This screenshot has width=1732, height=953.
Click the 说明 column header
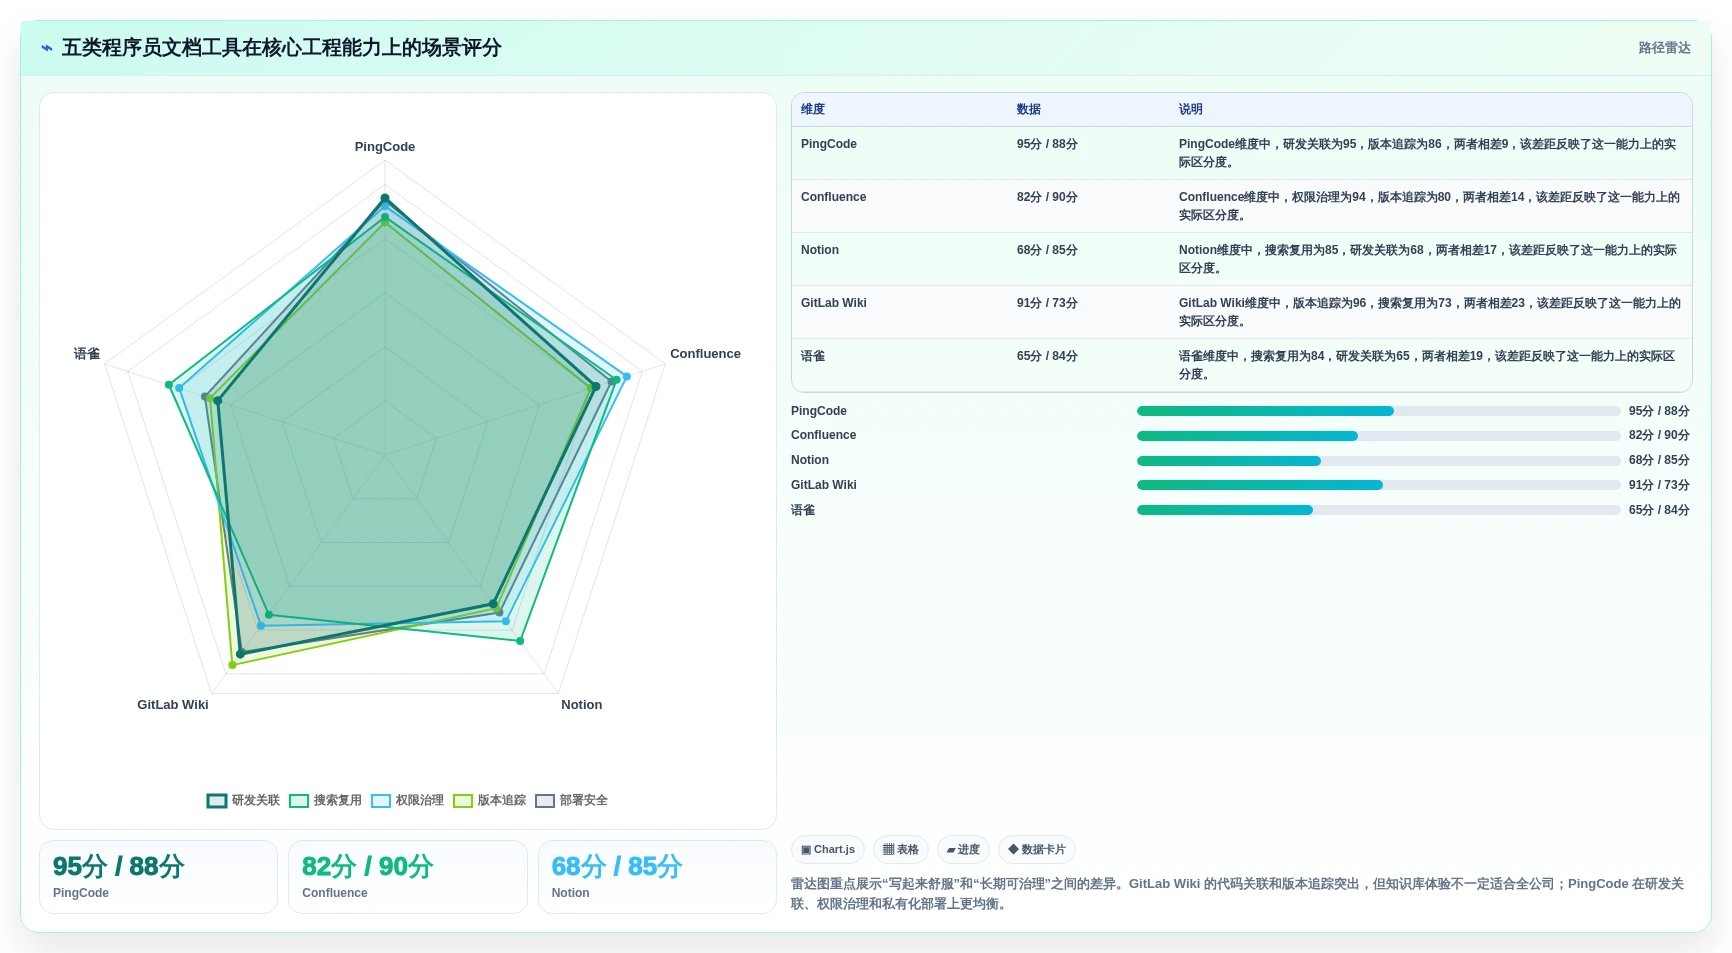(x=1190, y=109)
